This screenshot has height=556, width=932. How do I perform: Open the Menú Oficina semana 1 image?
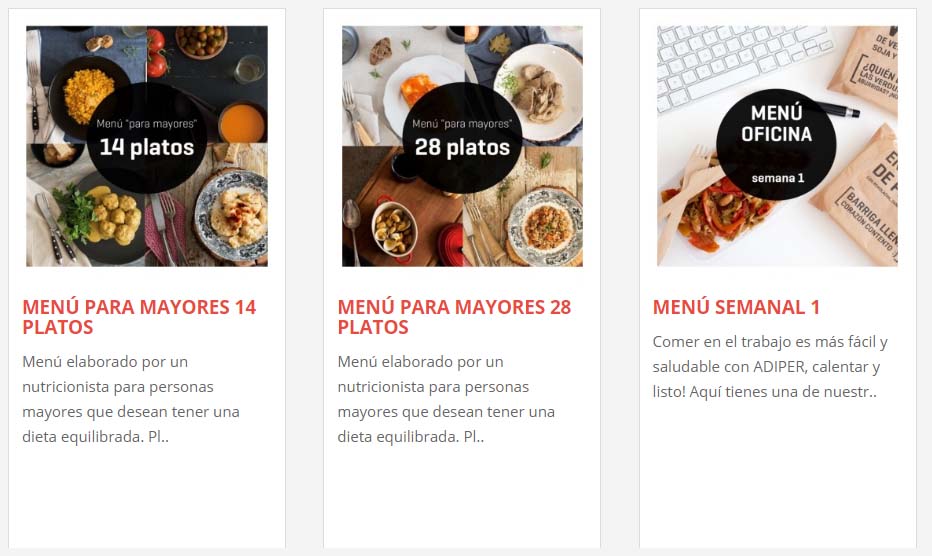[777, 146]
